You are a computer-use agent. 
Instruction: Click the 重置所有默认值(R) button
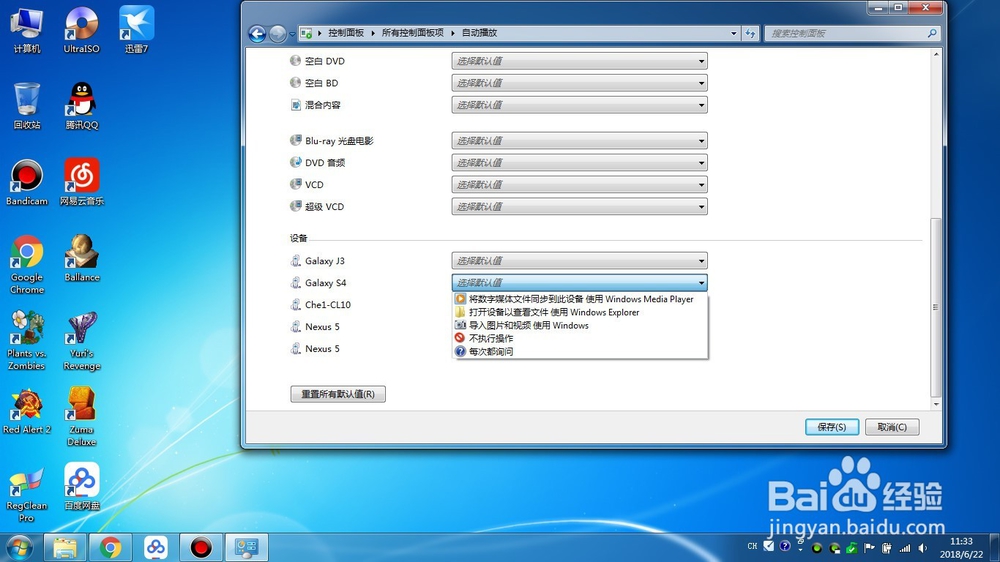338,394
